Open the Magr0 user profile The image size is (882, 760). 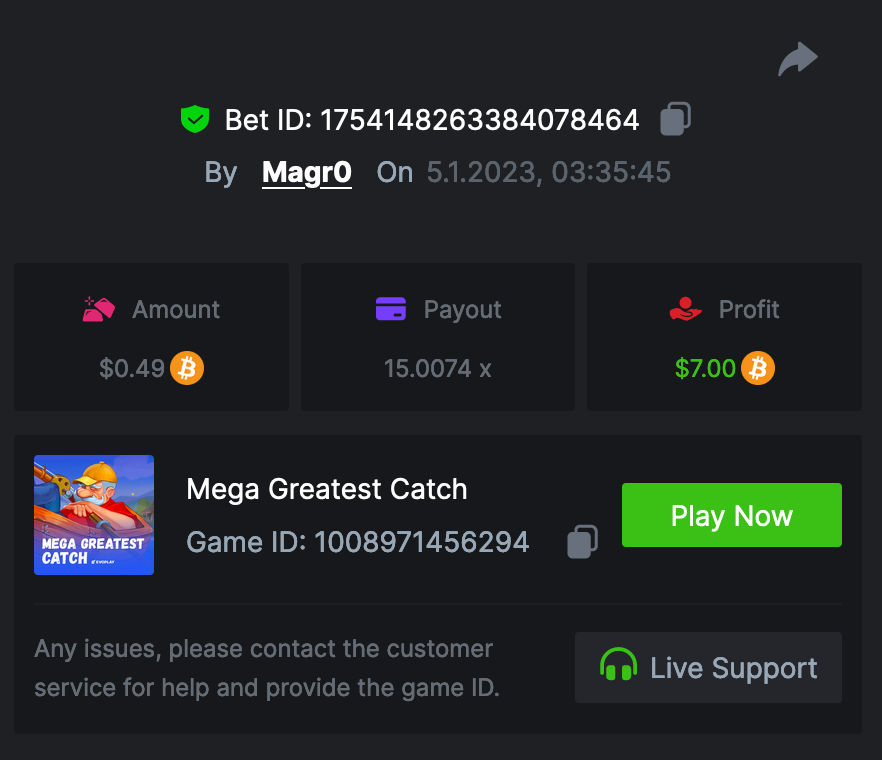pos(306,172)
